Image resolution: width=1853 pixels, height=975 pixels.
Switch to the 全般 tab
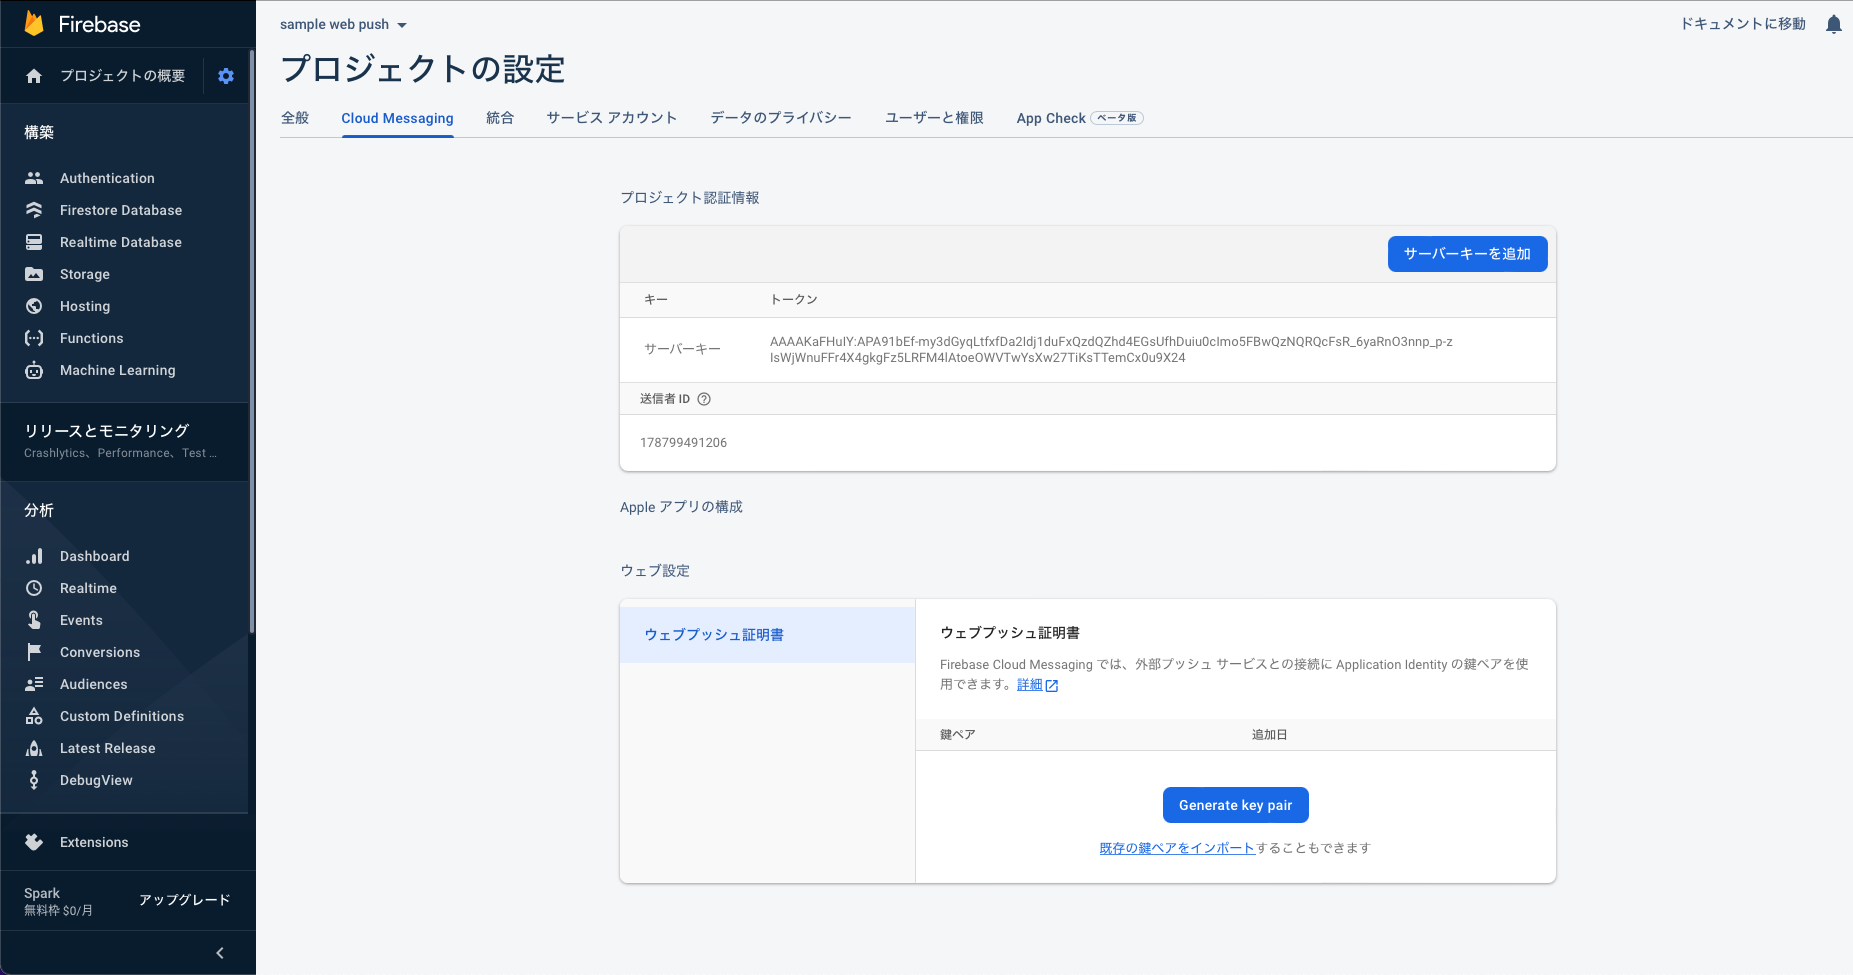[x=295, y=118]
